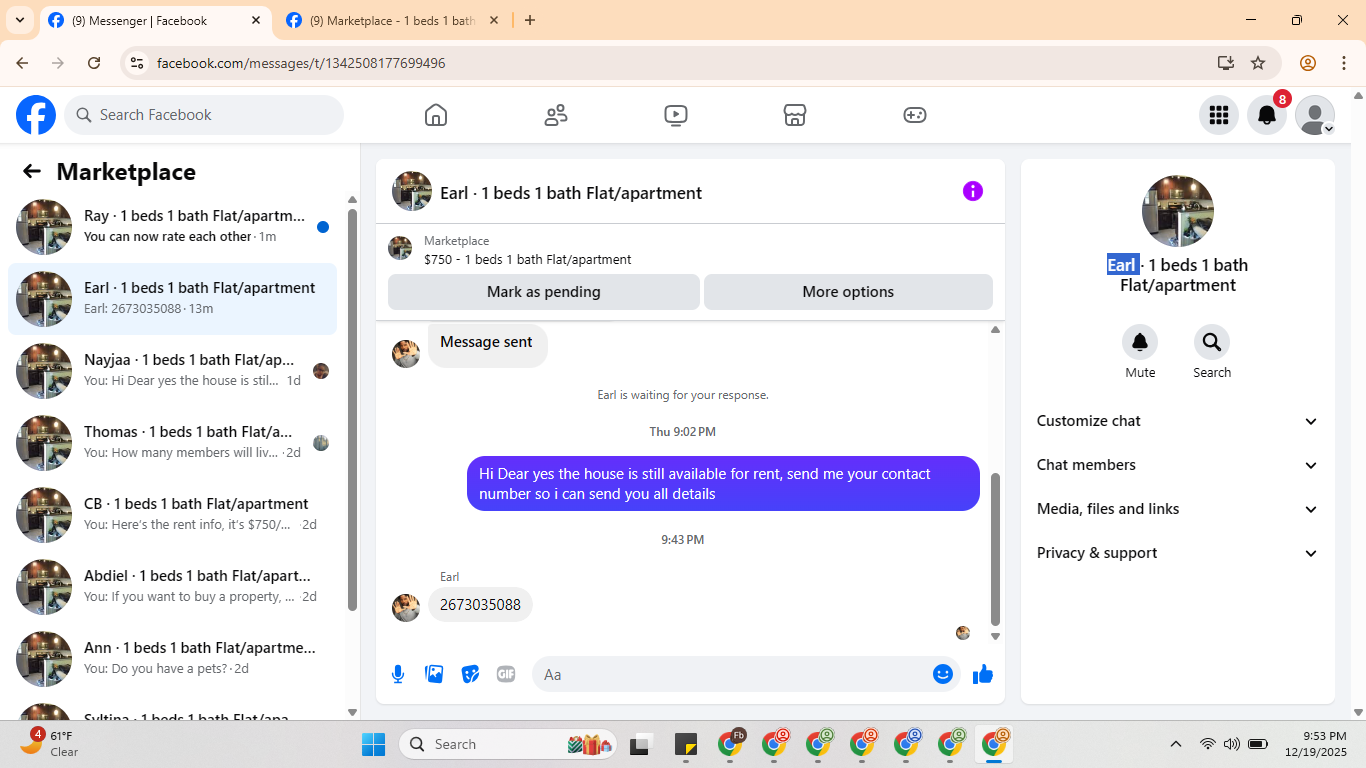
Task: Click More options button
Action: (848, 292)
